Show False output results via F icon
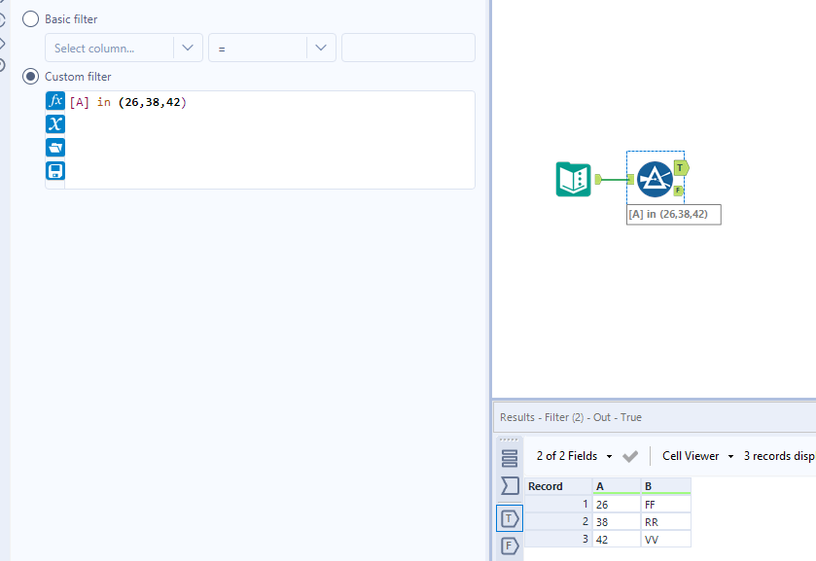The height and width of the screenshot is (561, 816). 509,546
